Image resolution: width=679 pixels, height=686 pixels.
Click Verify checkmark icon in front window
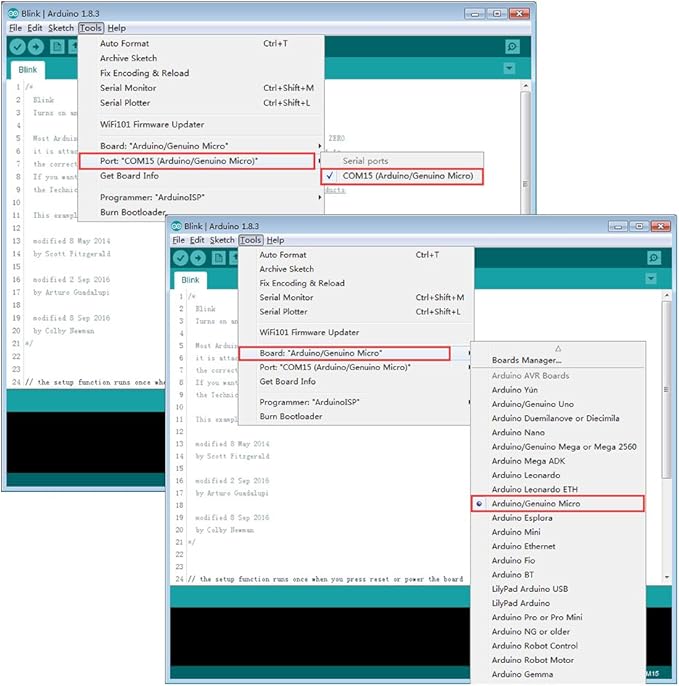pos(180,258)
